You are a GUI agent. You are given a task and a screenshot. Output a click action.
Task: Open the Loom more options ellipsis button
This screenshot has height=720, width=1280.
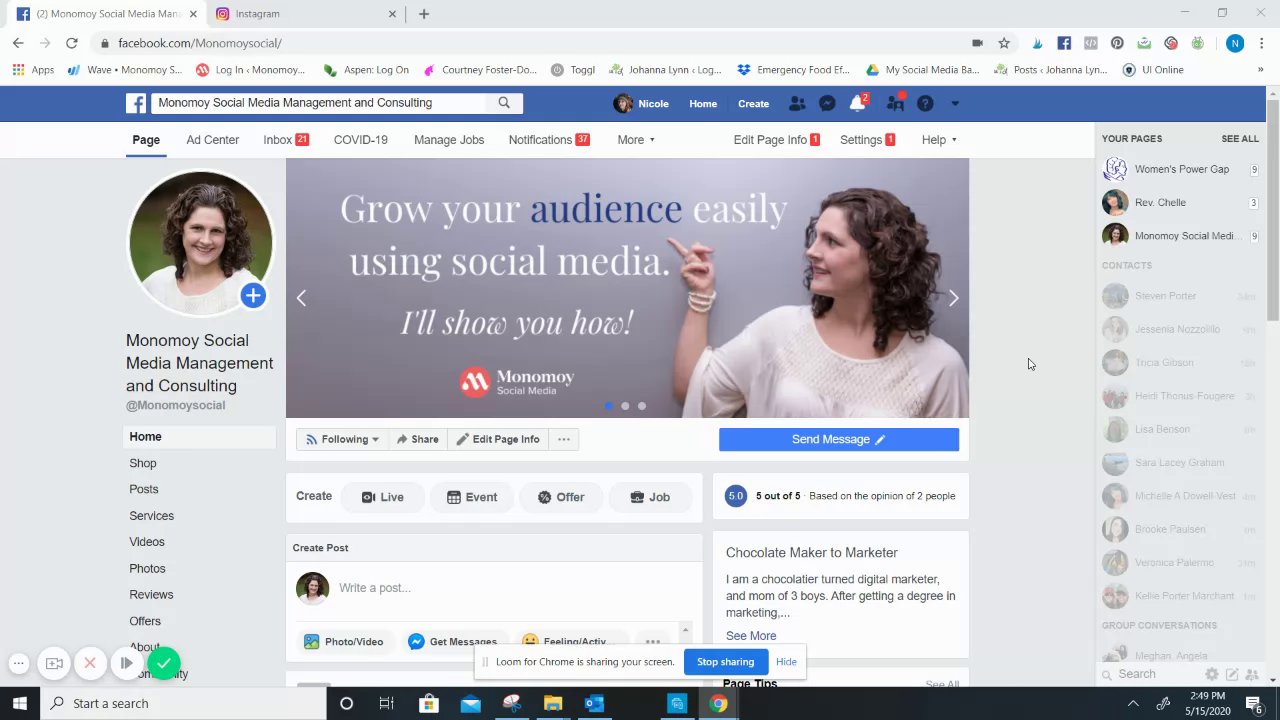click(18, 663)
